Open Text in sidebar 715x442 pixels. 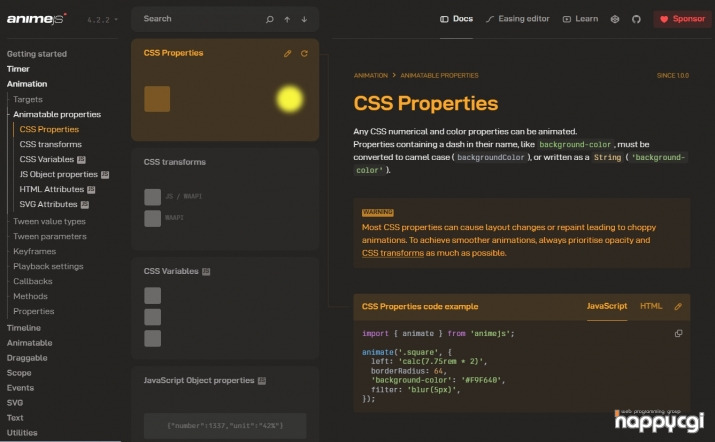tap(15, 418)
